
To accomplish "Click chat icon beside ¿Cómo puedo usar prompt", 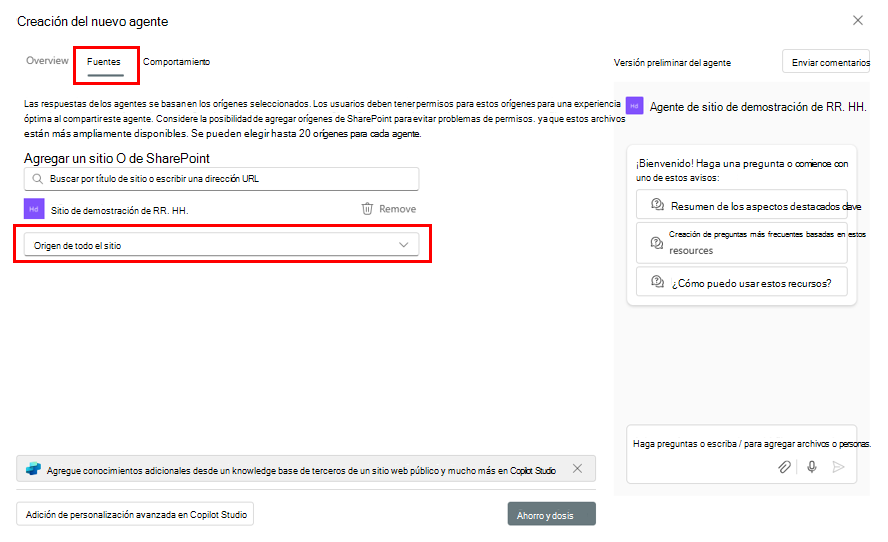I will [x=657, y=281].
